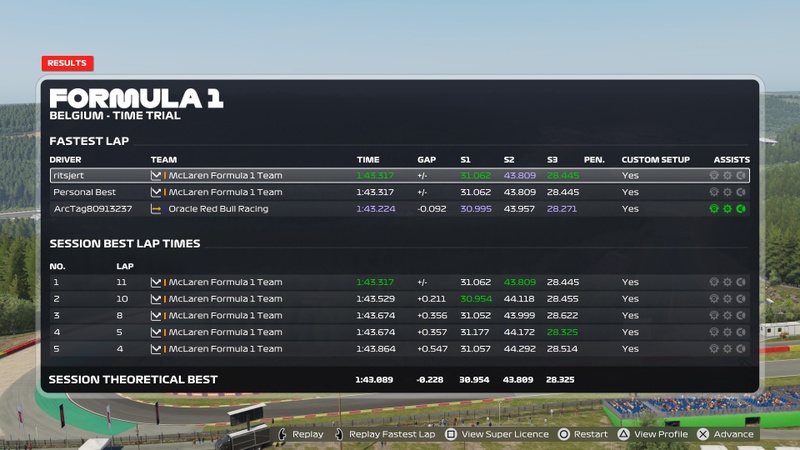
Task: Click the gear assist icon in lap 10 row
Action: pyautogui.click(x=727, y=299)
